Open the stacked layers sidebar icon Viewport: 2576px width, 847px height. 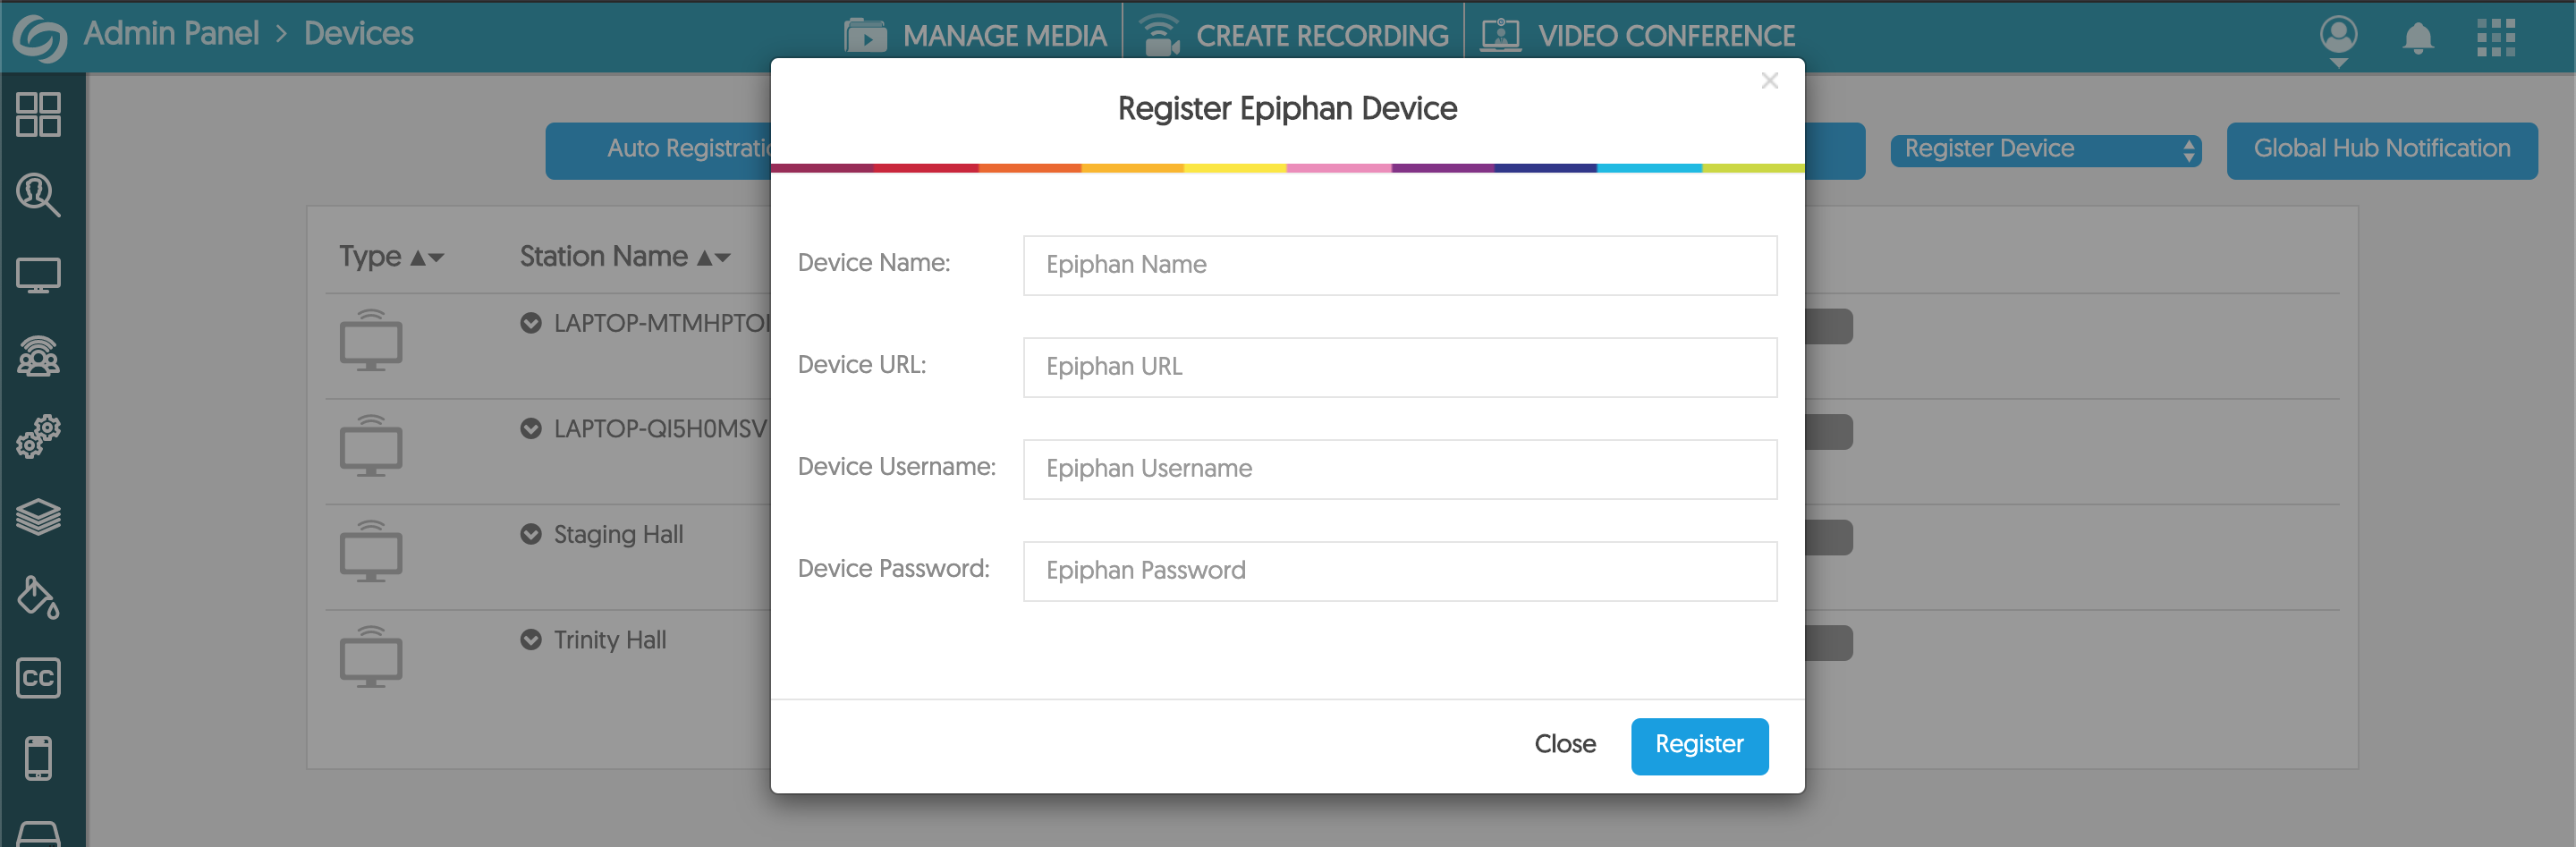pos(38,517)
